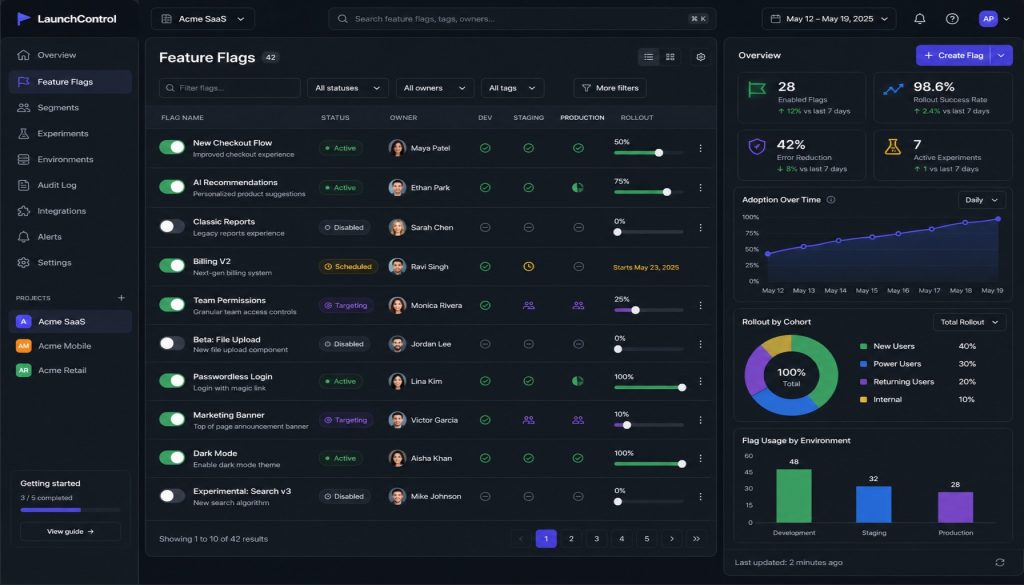Add a new project with plus icon
Viewport: 1024px width, 585px height.
click(x=121, y=298)
